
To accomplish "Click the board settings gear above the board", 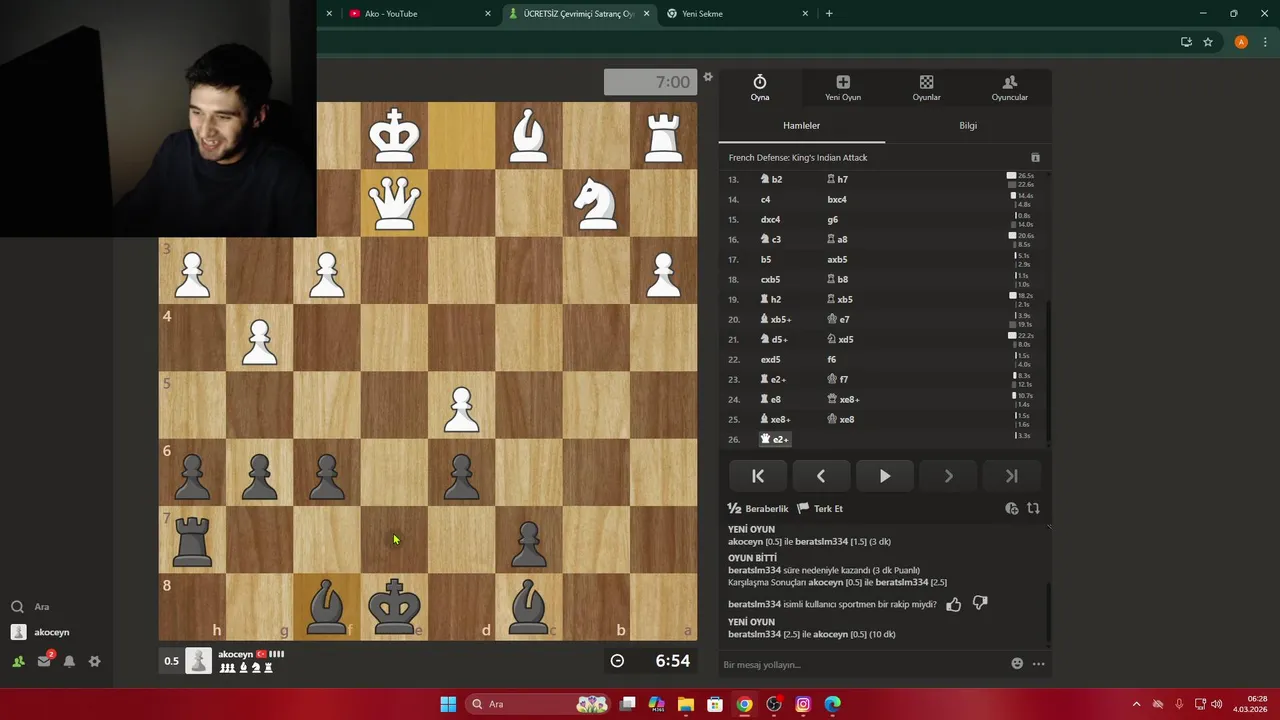I will point(708,77).
